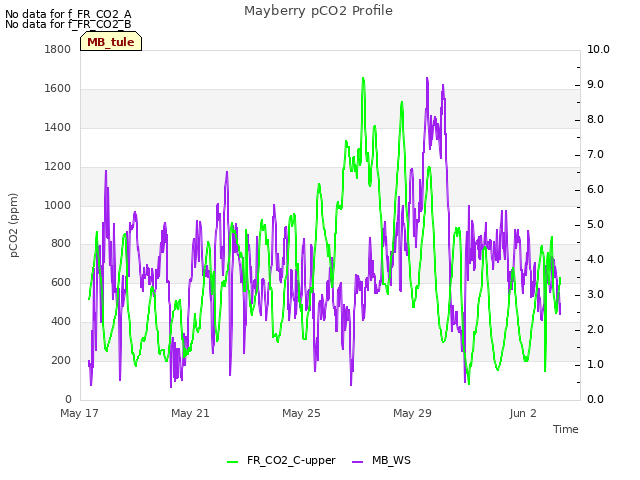Screen dimensions: 640x480
Task: Click the 1800 left-axis value
Action: 58,49
